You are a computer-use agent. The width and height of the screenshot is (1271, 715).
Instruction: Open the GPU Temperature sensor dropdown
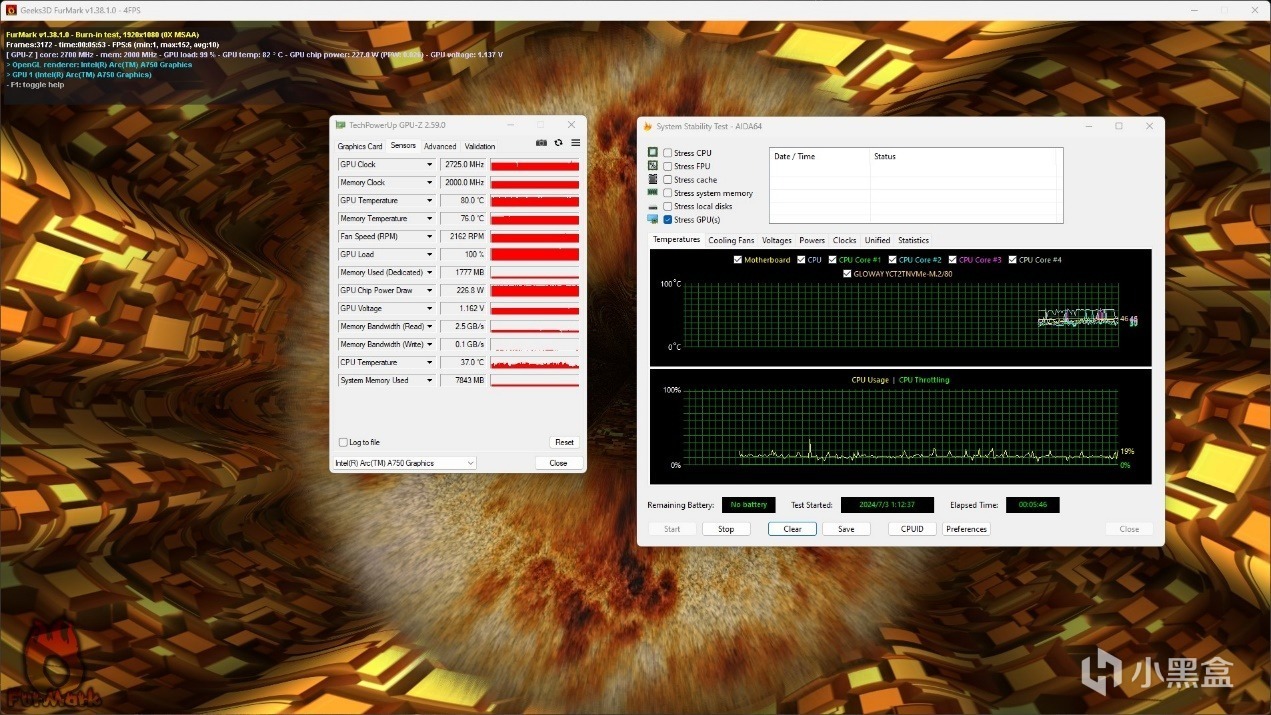(430, 201)
